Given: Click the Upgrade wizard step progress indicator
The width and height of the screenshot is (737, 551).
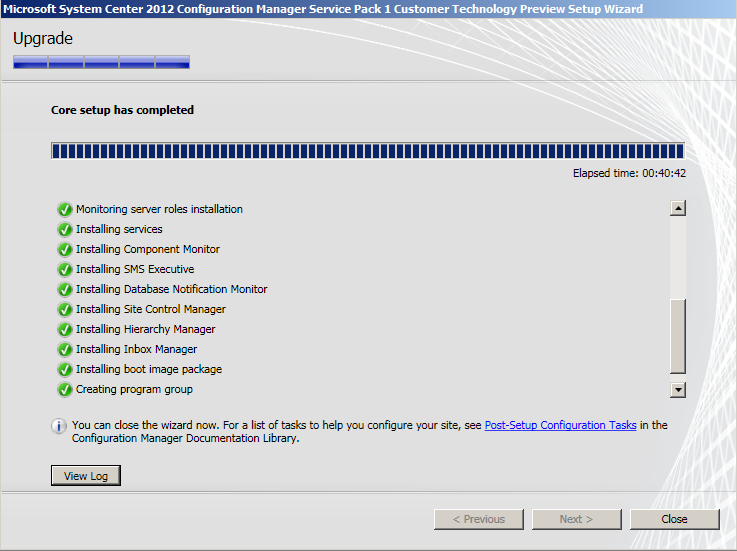Looking at the screenshot, I should click(102, 62).
